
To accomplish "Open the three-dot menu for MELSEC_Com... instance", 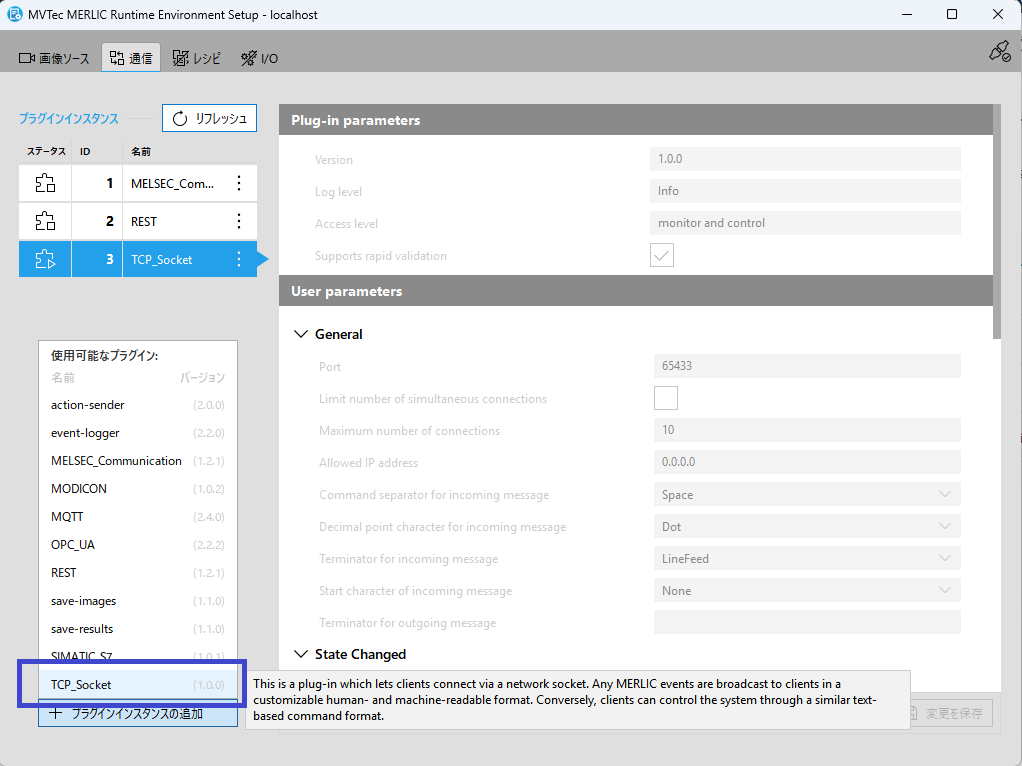I will pos(239,183).
